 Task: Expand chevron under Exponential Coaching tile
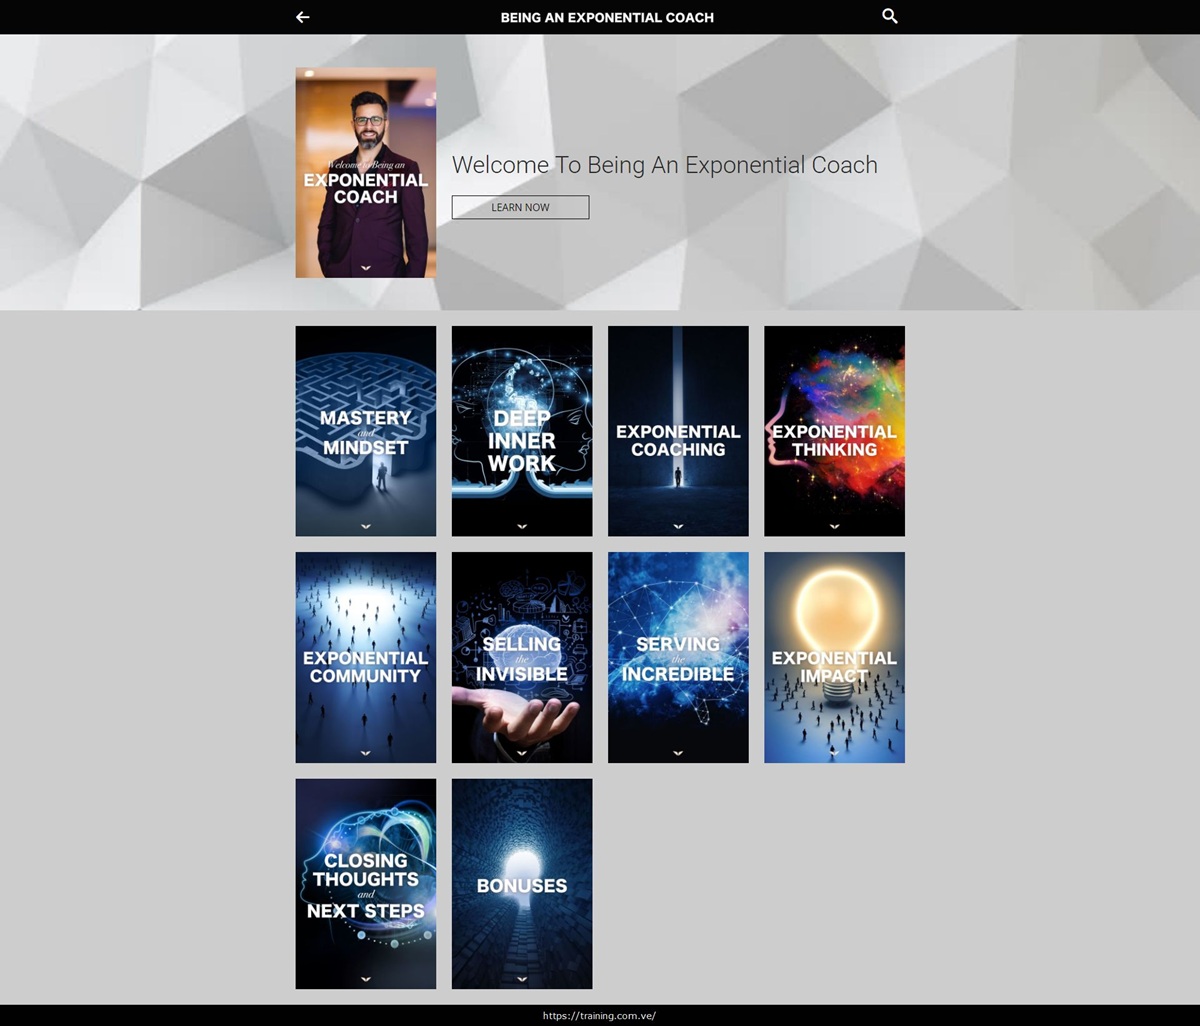click(x=678, y=526)
